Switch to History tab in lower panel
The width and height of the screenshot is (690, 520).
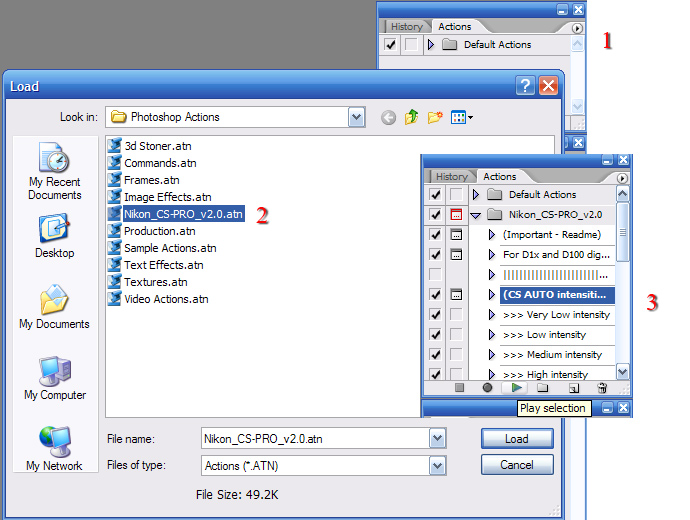452,176
